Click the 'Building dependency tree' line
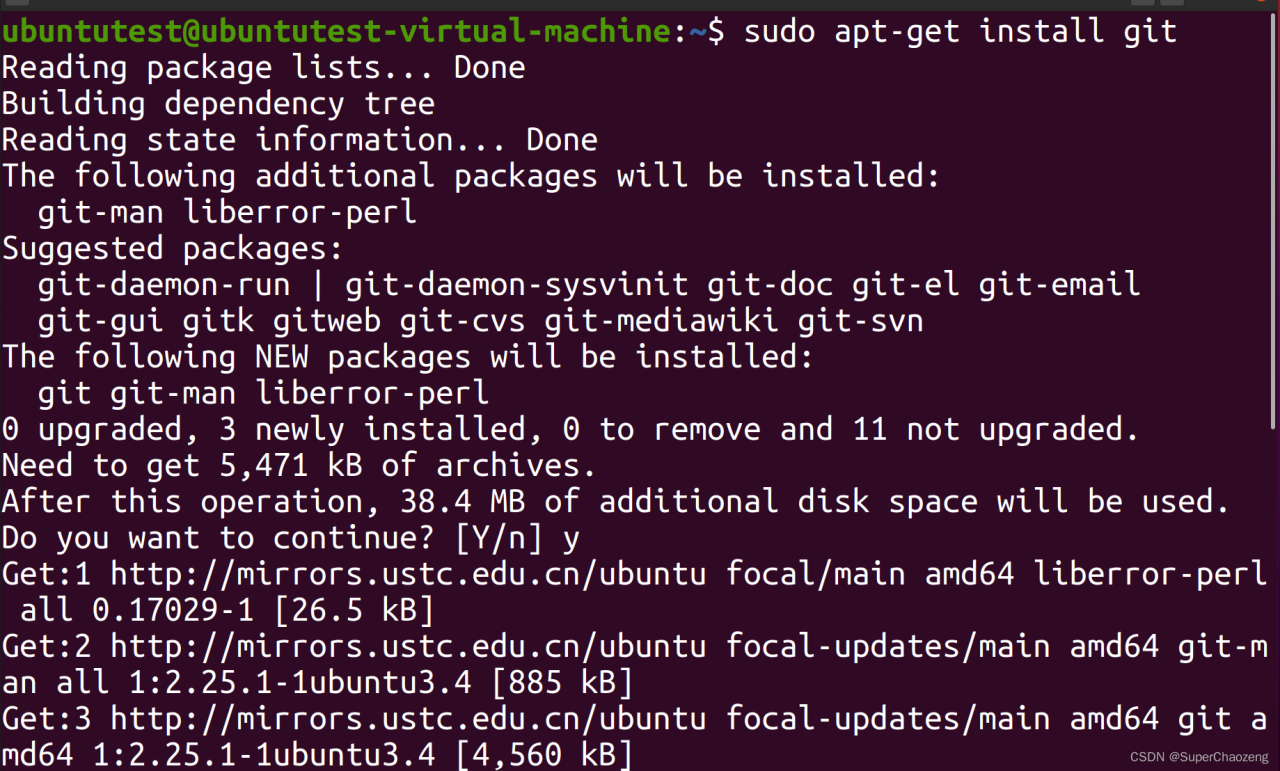The image size is (1280, 771). [x=218, y=104]
